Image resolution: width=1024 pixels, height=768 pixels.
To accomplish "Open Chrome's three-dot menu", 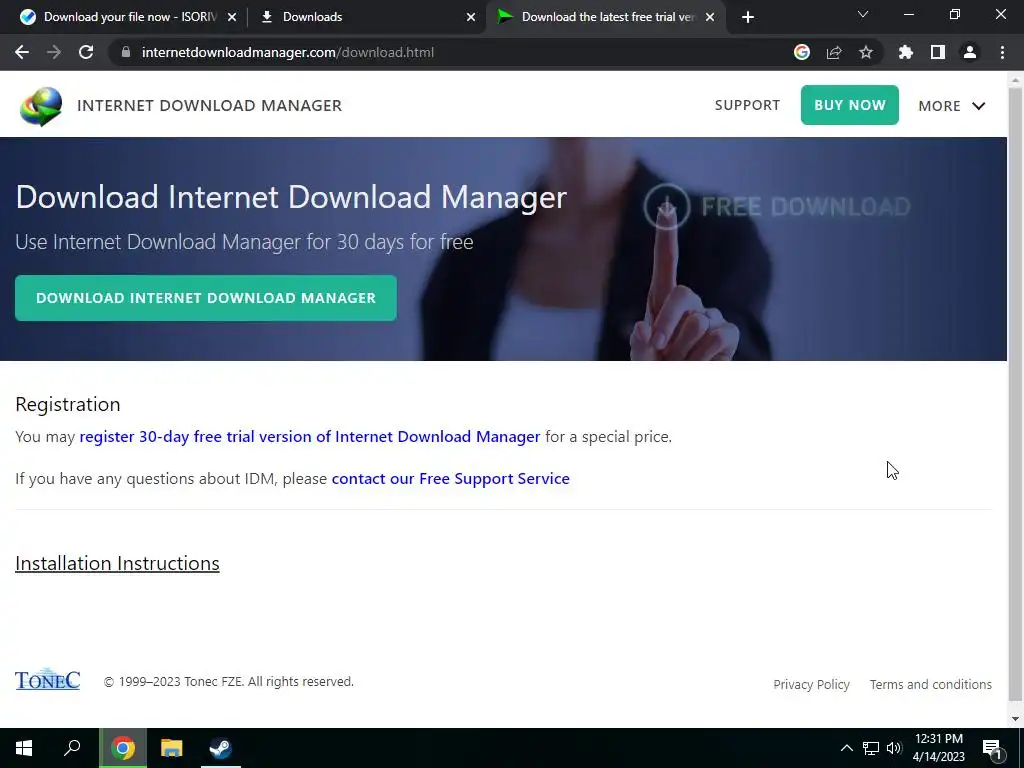I will [x=1002, y=52].
